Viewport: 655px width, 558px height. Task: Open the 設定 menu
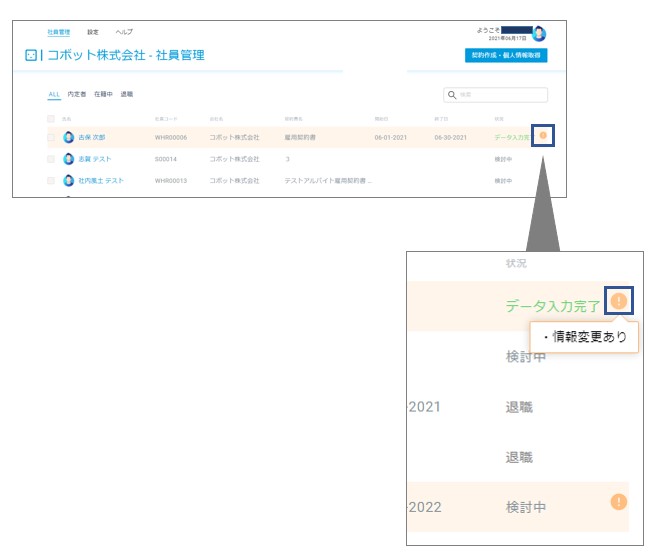point(93,32)
